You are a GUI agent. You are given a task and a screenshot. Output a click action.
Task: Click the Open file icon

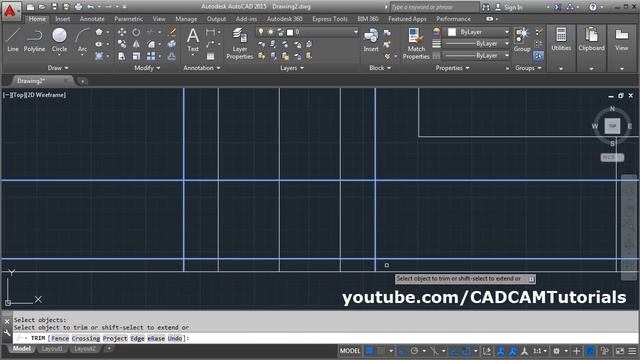click(42, 7)
